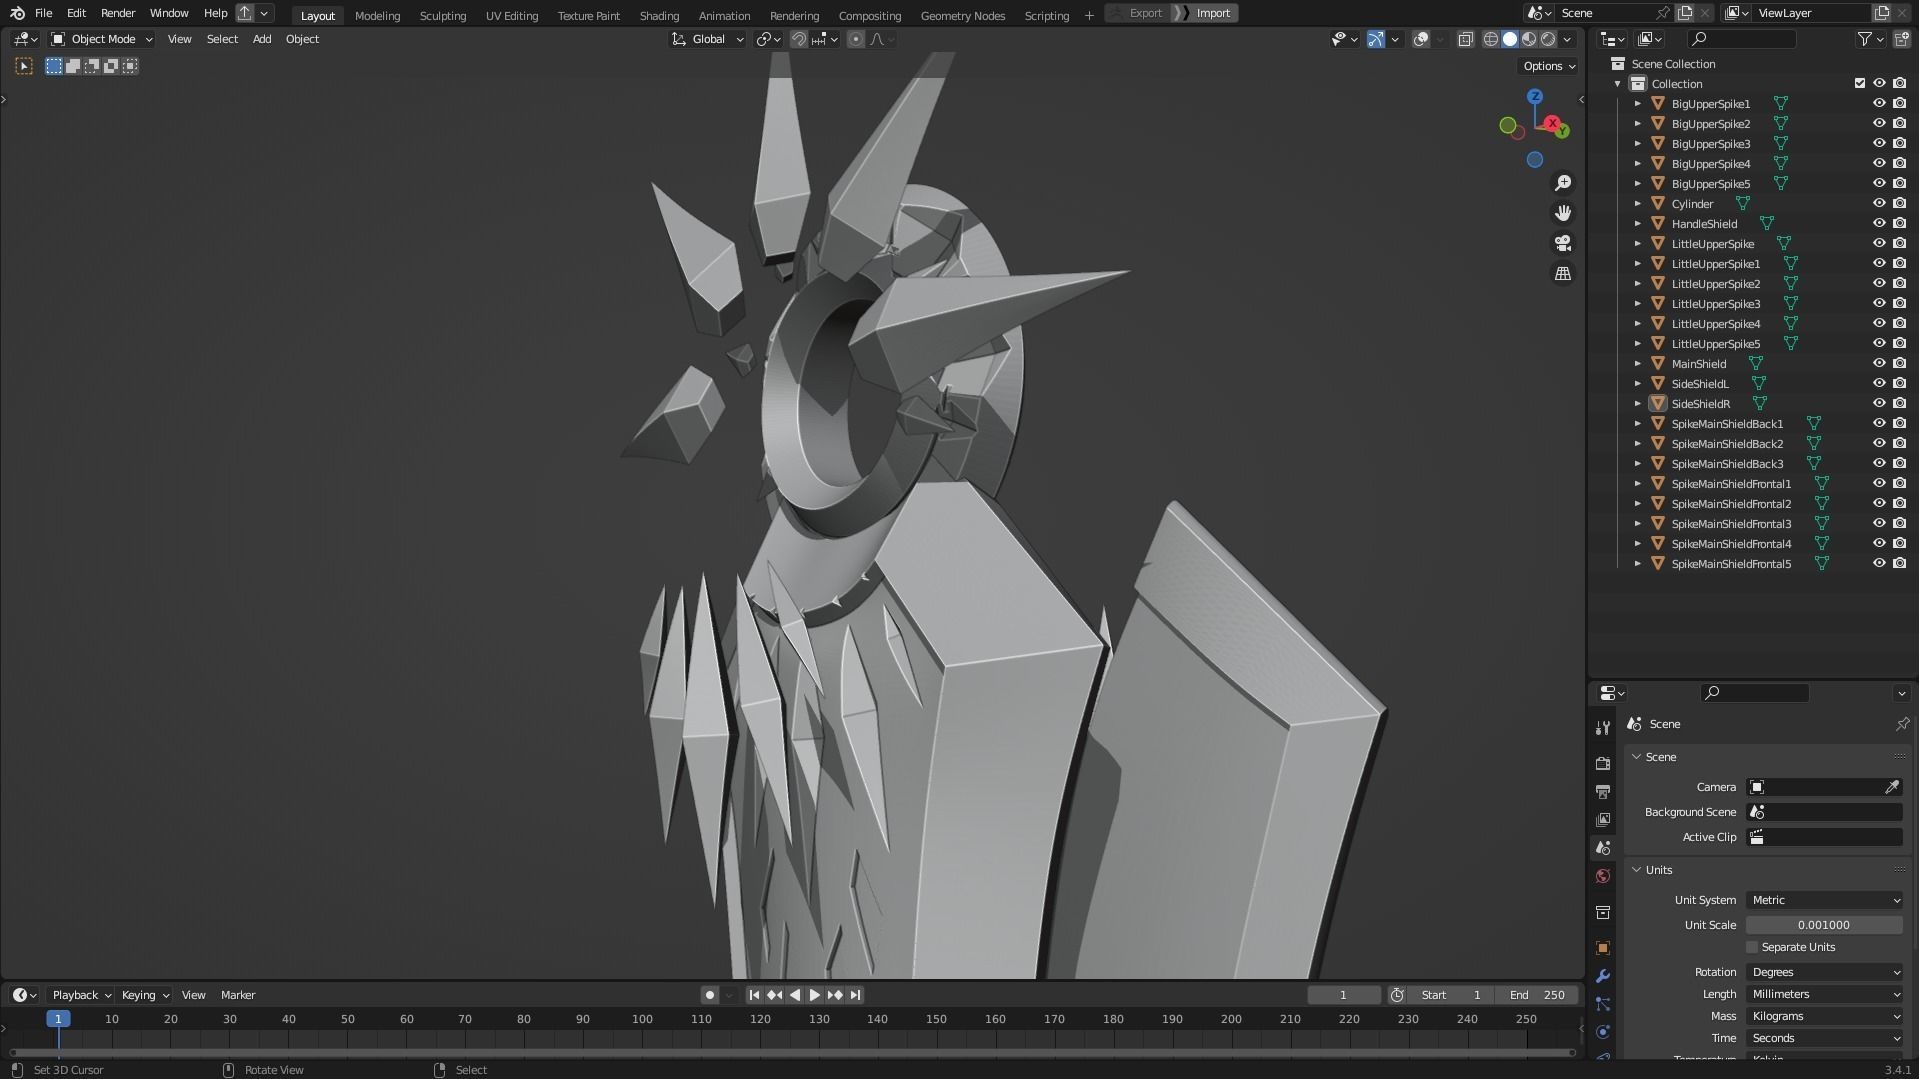Screen dimensions: 1919x1079
Task: Open the Tool properties tab icon
Action: point(1603,728)
